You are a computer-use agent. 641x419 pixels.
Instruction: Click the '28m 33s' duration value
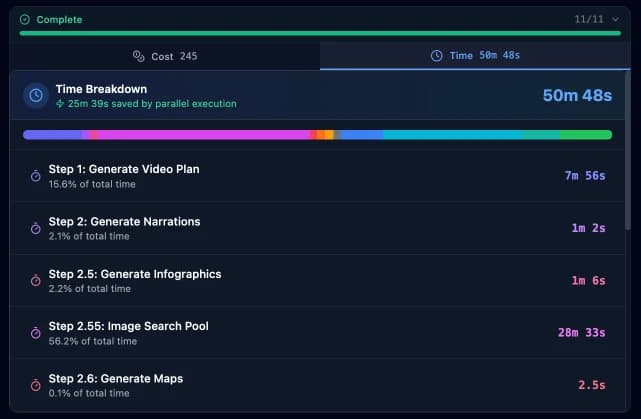[582, 333]
